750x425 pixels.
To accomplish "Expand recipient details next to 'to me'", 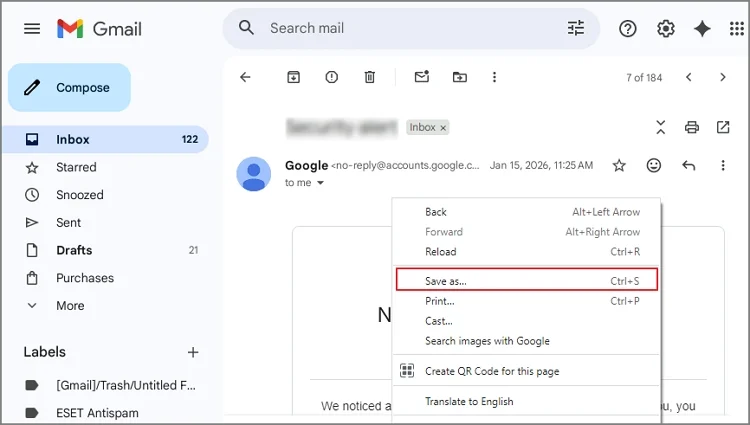I will [x=320, y=183].
